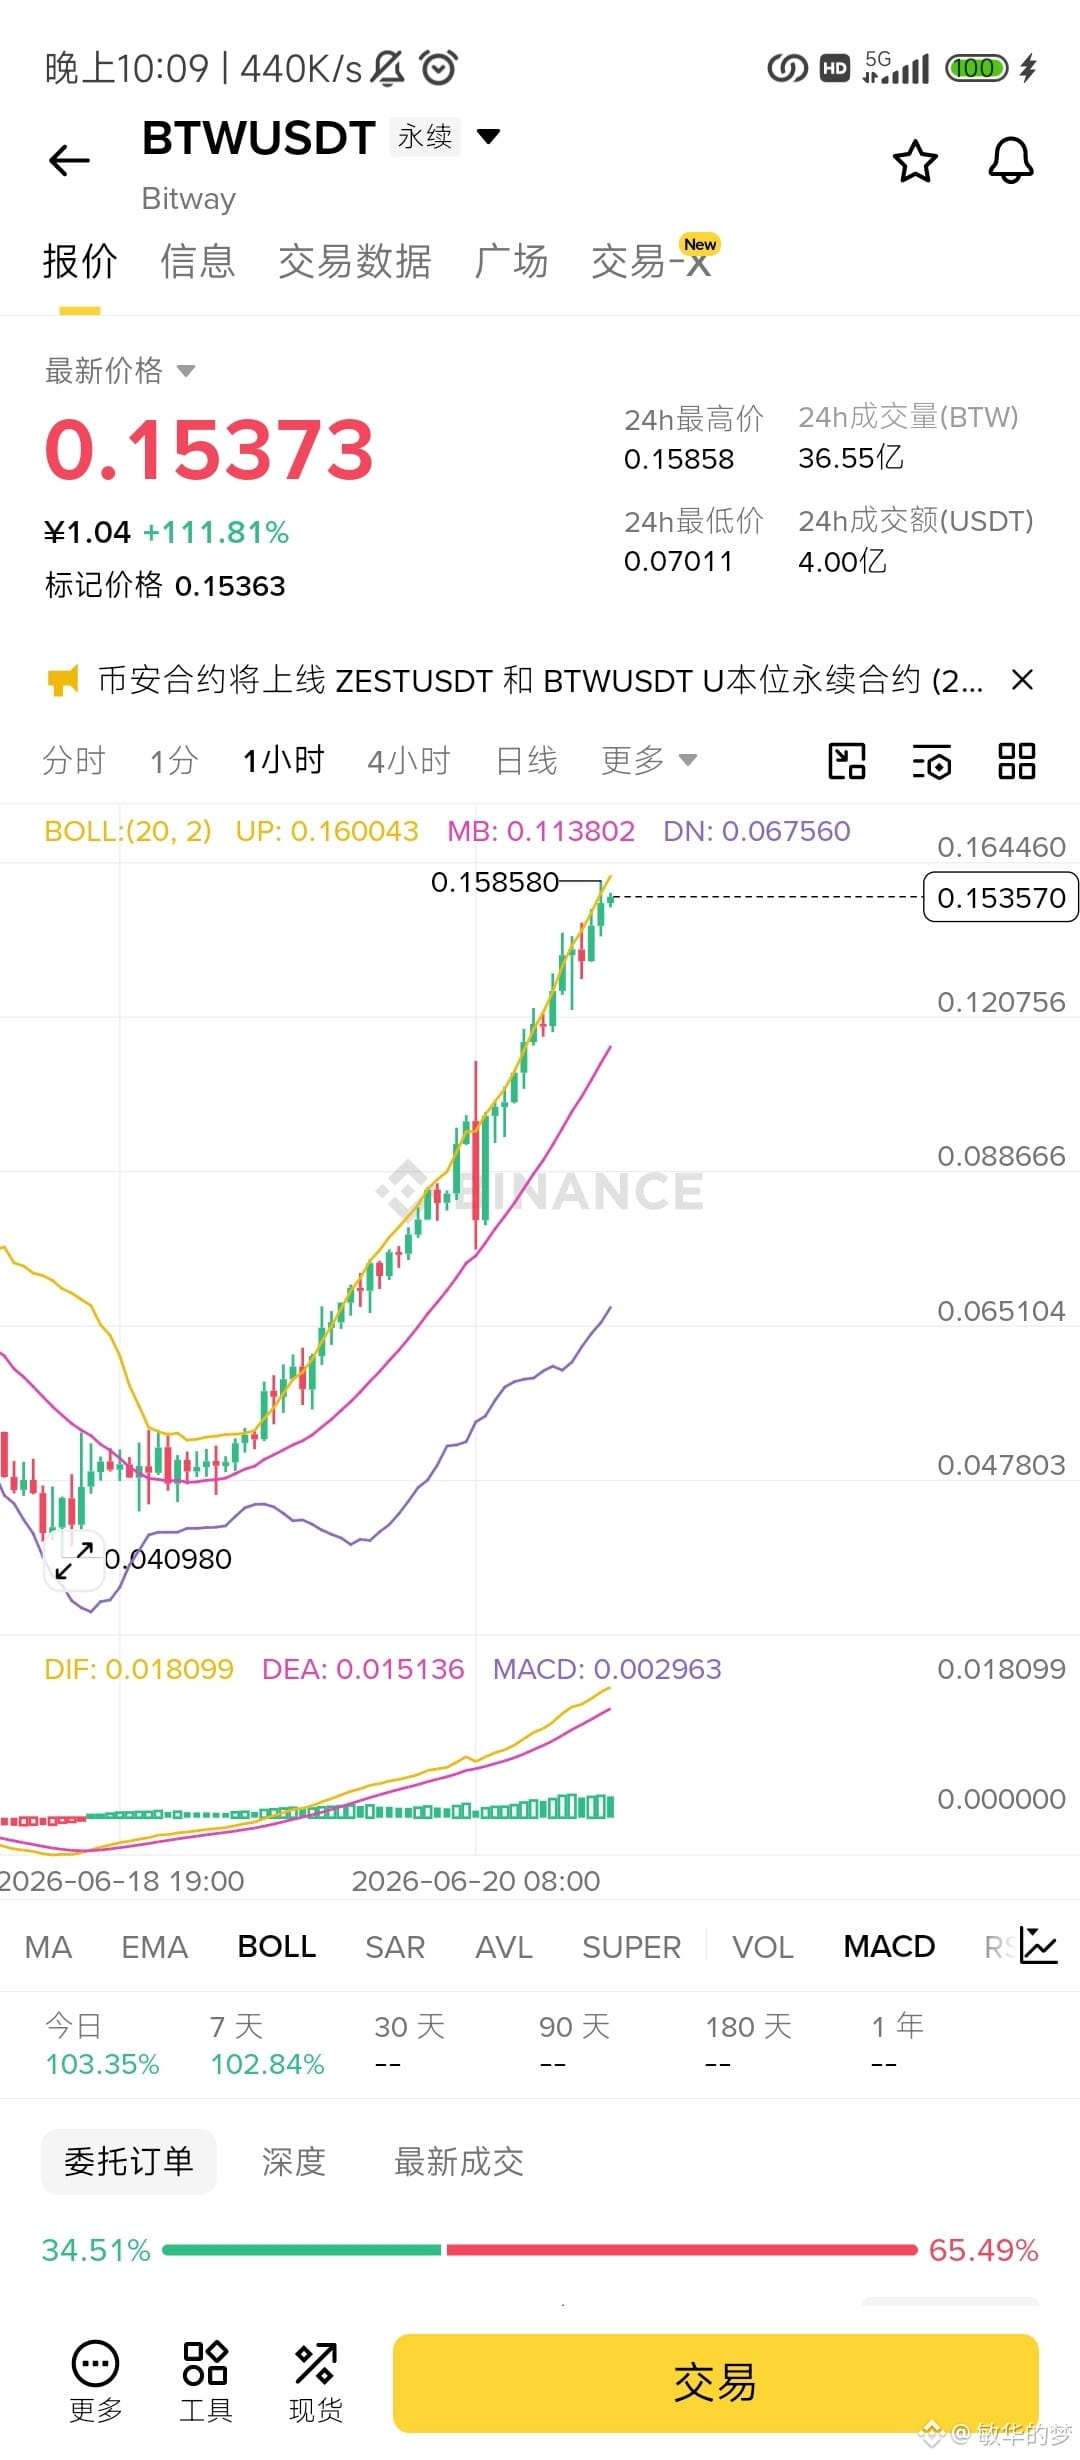
Task: Tap the 5G signal strength icon
Action: pos(896,67)
